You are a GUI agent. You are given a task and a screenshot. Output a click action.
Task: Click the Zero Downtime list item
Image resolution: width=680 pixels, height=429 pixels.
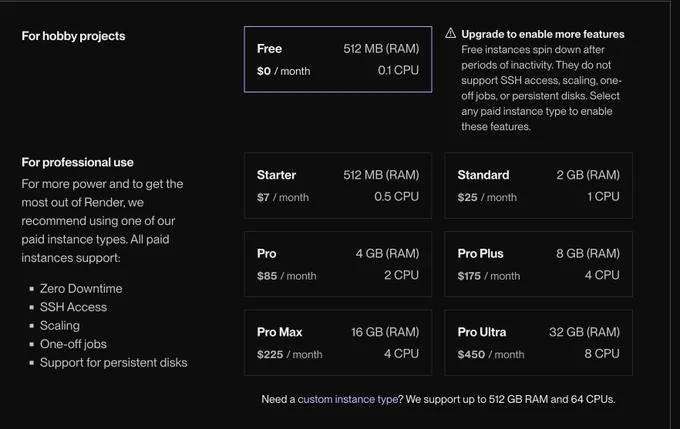click(x=81, y=288)
